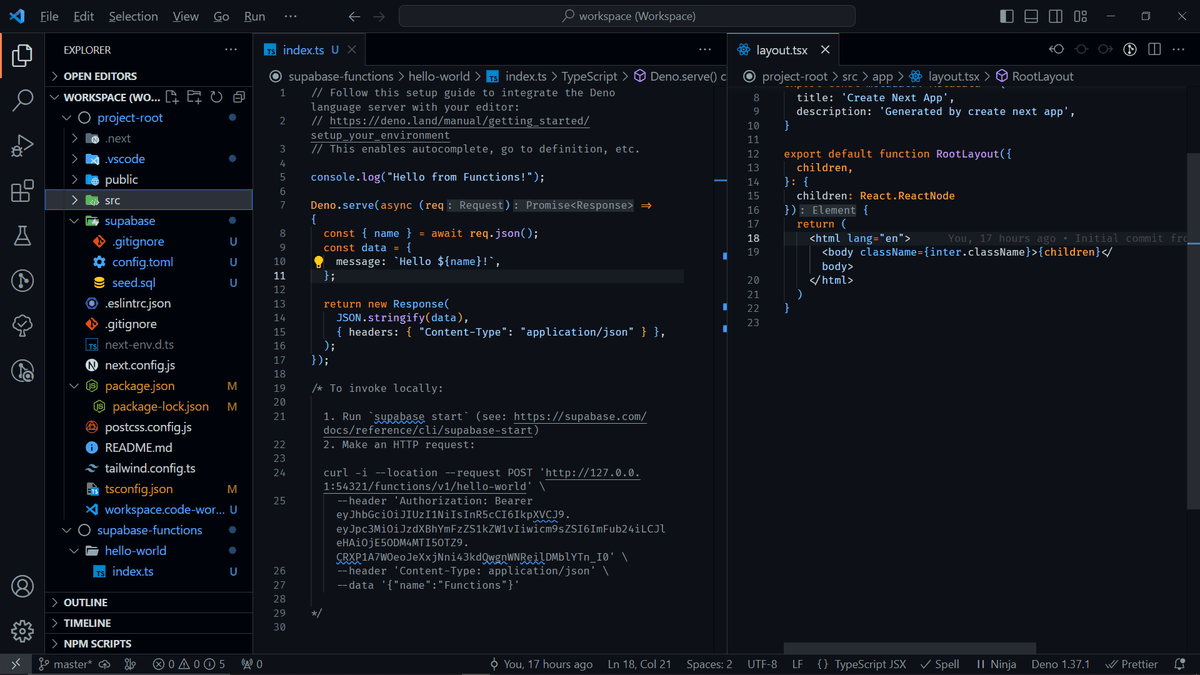Open the remote window indicator in status bar
The image size is (1200, 675).
[15, 664]
